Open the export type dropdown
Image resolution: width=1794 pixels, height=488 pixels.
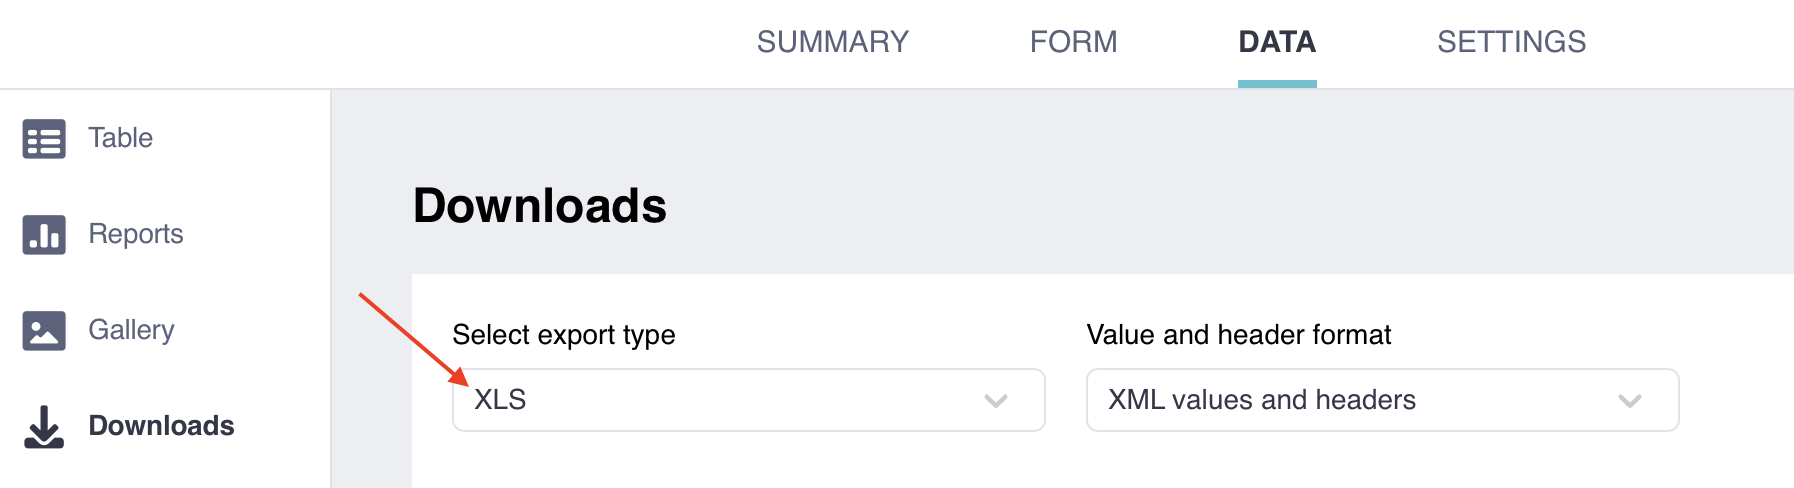[x=748, y=400]
